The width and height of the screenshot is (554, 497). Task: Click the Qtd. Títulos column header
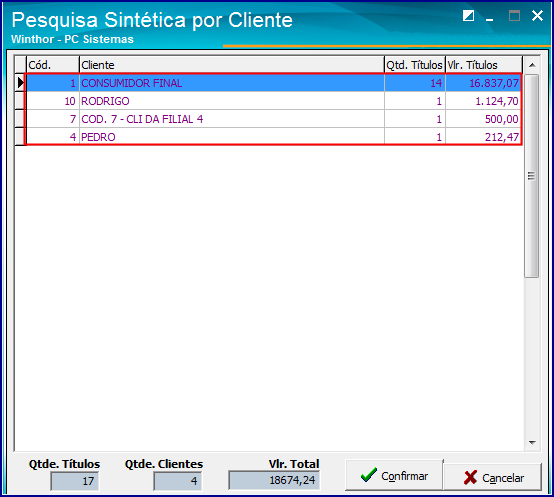(415, 65)
